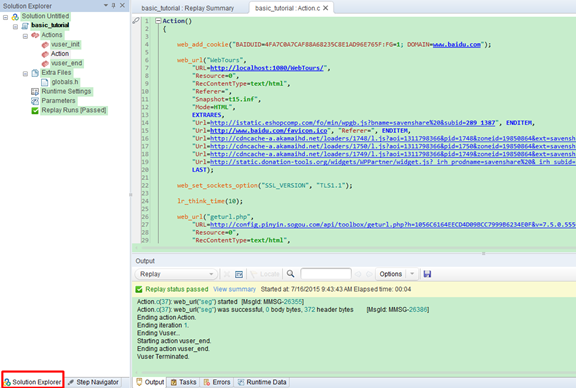576x388 pixels.
Task: Select the Tasks bottom tab
Action: point(183,382)
